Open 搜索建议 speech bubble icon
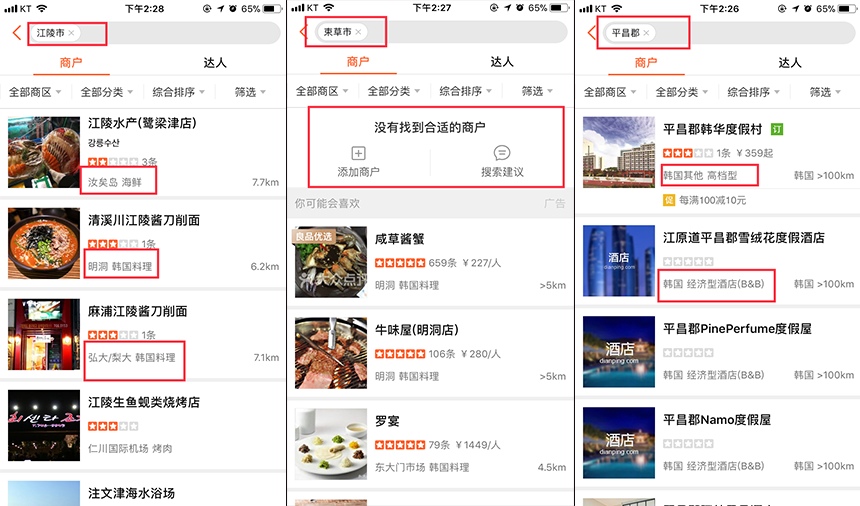The width and height of the screenshot is (860, 506). [502, 153]
